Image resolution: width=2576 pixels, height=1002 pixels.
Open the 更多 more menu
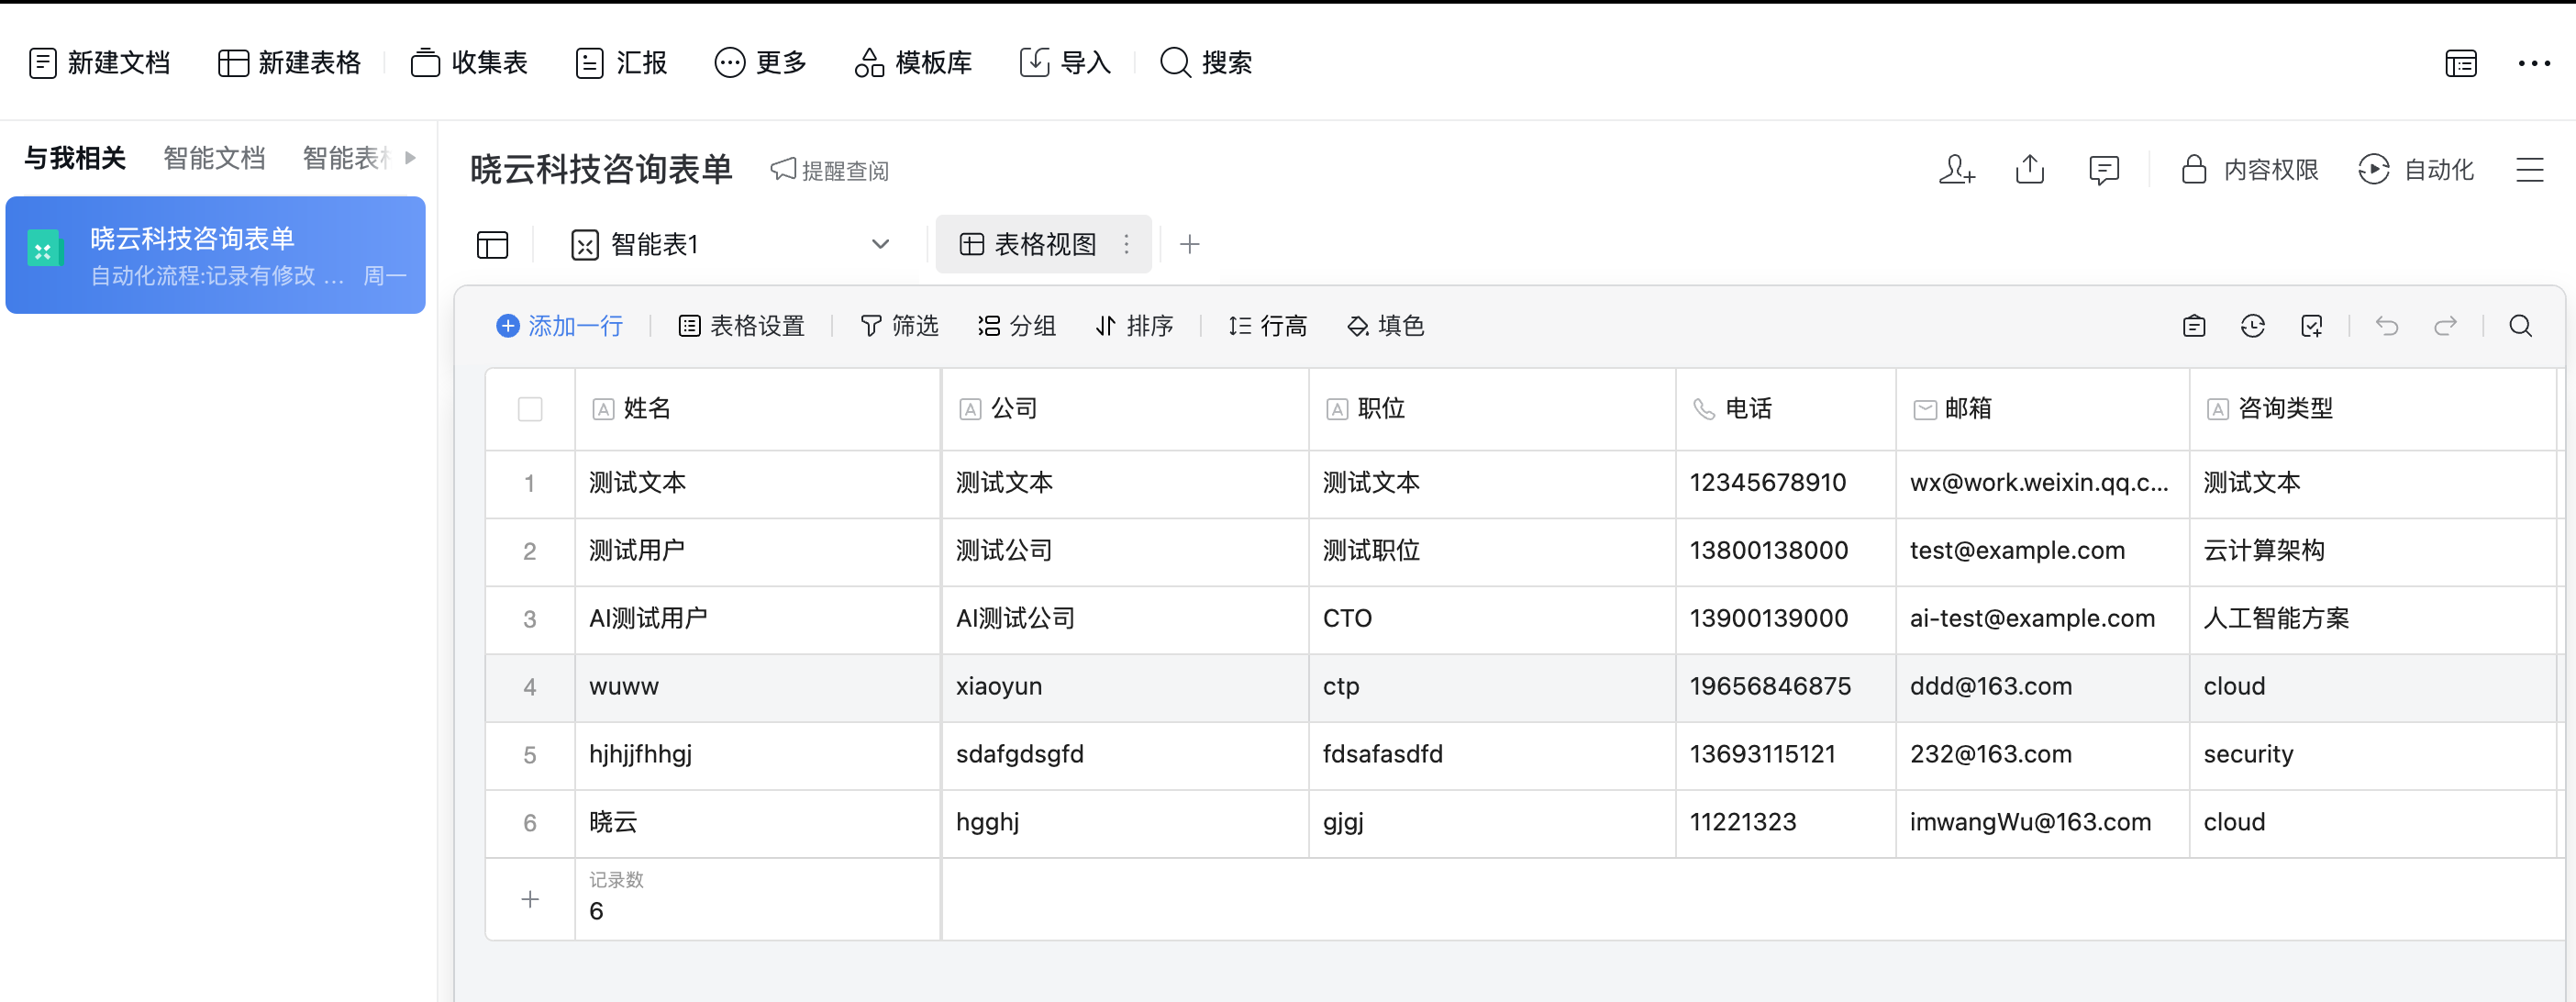point(760,63)
